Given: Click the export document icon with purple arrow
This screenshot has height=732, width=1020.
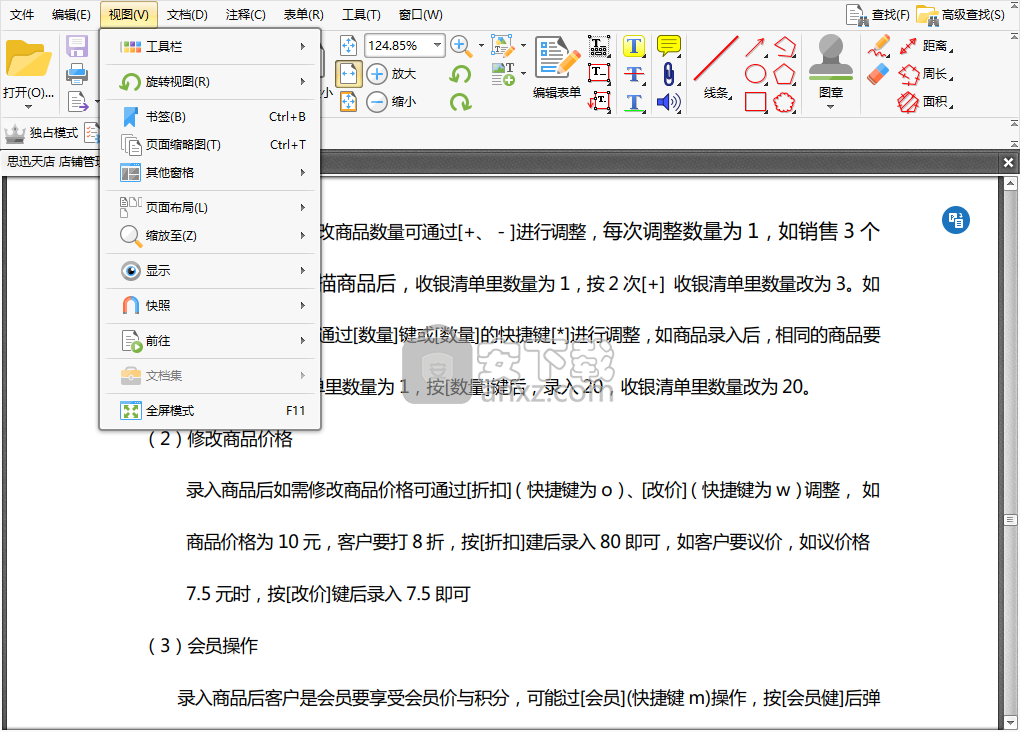Looking at the screenshot, I should 78,102.
